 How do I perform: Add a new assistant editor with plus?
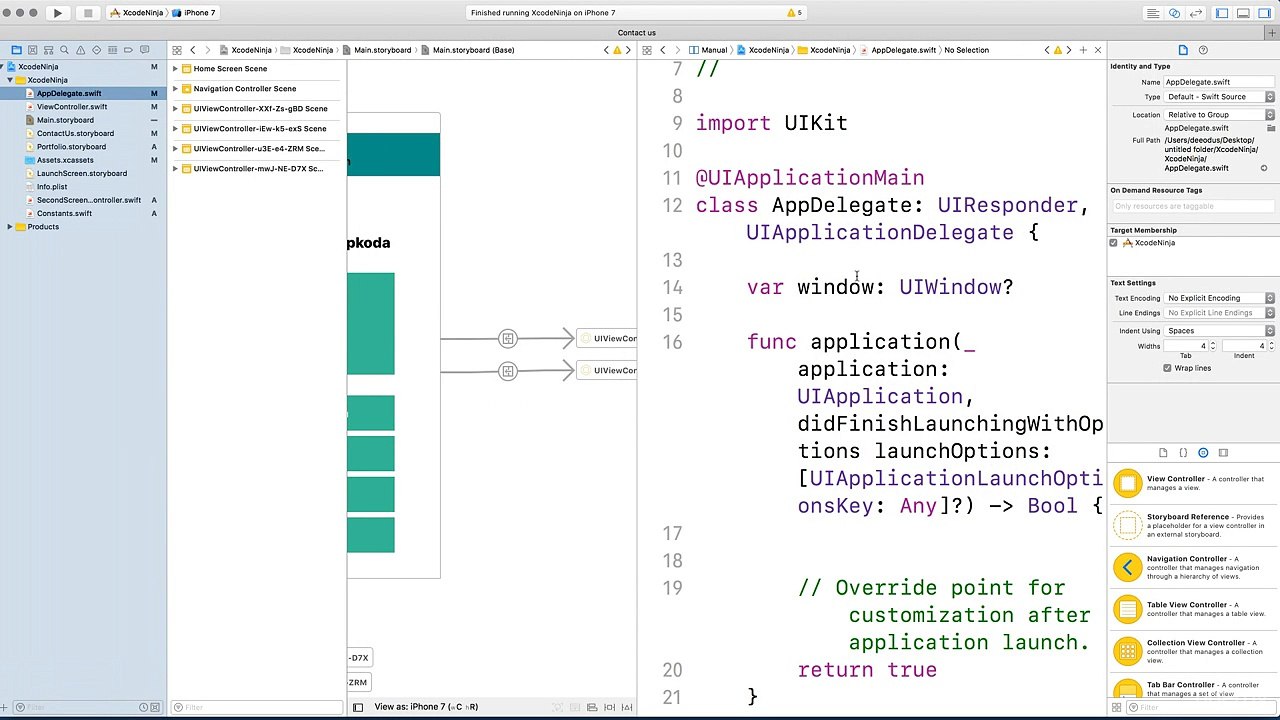(1083, 50)
